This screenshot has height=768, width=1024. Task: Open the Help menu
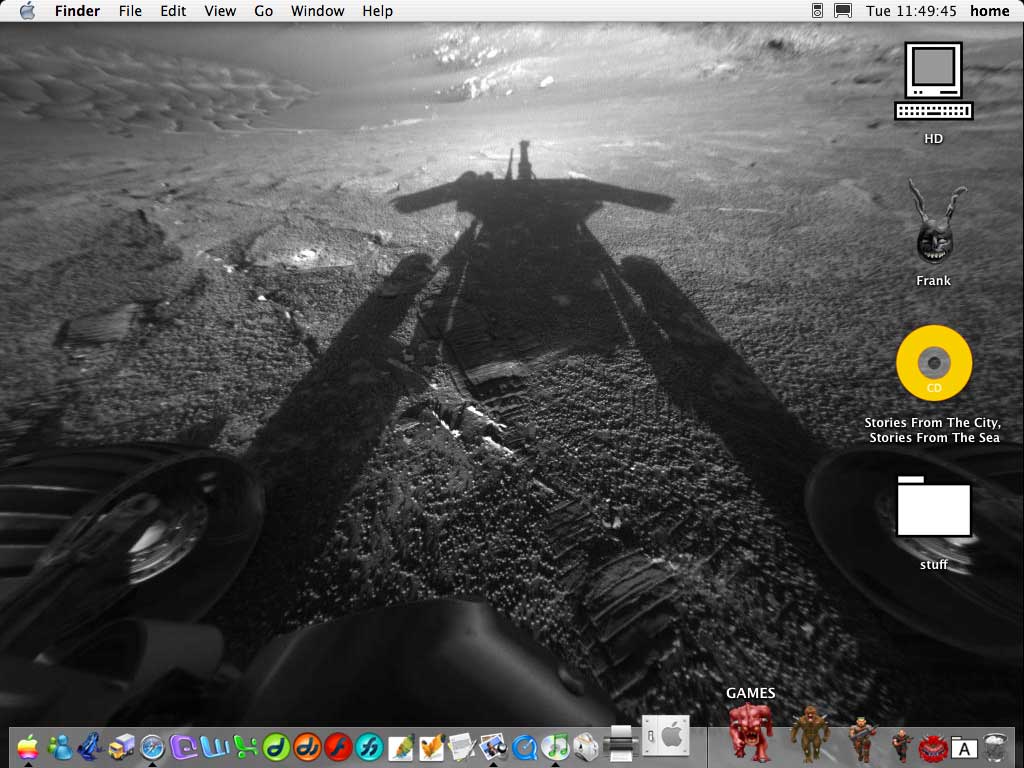(x=377, y=11)
